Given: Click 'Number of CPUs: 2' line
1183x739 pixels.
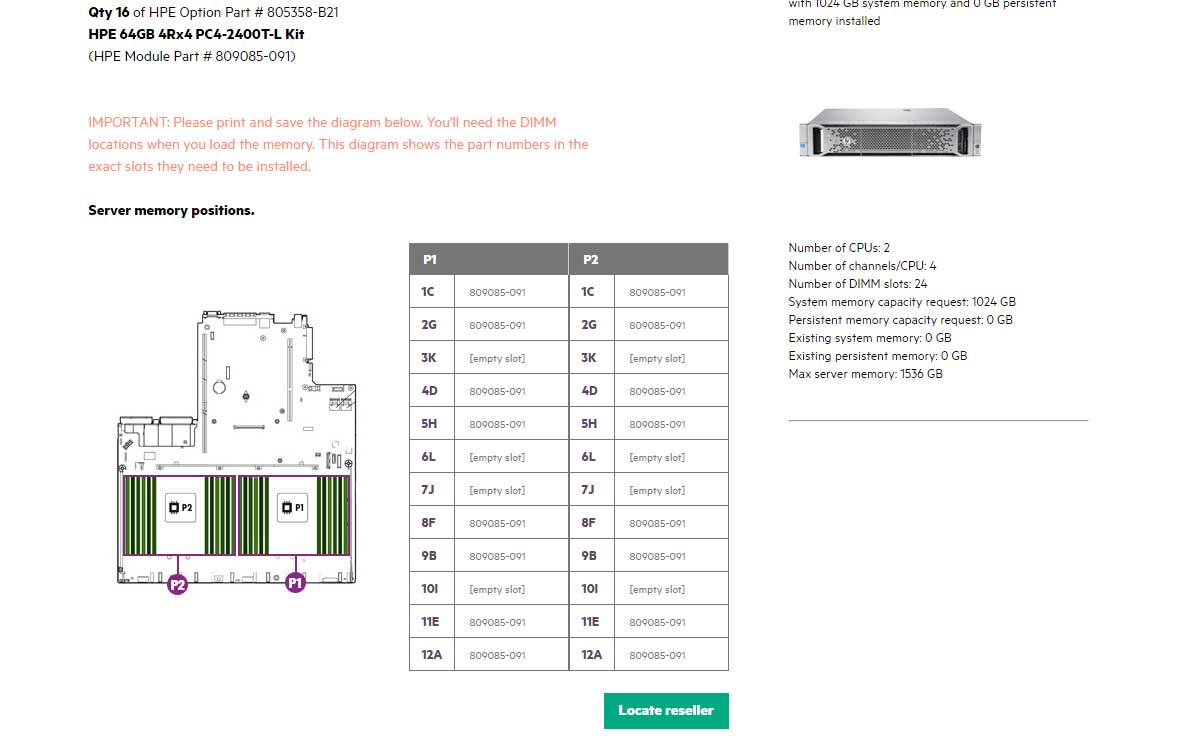Looking at the screenshot, I should 839,247.
